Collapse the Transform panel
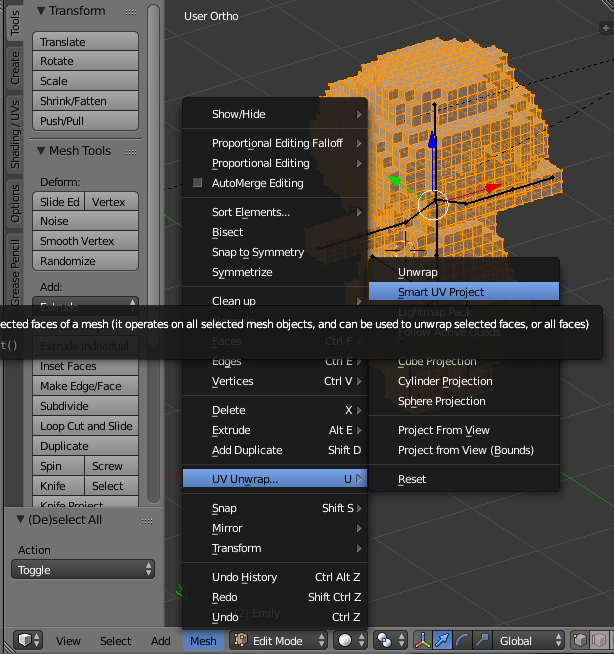 pos(41,11)
